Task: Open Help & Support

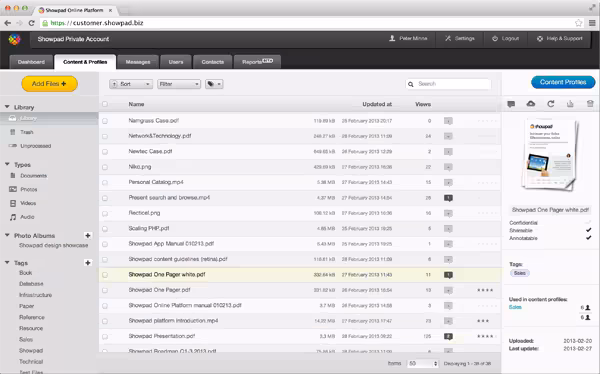Action: [559, 39]
